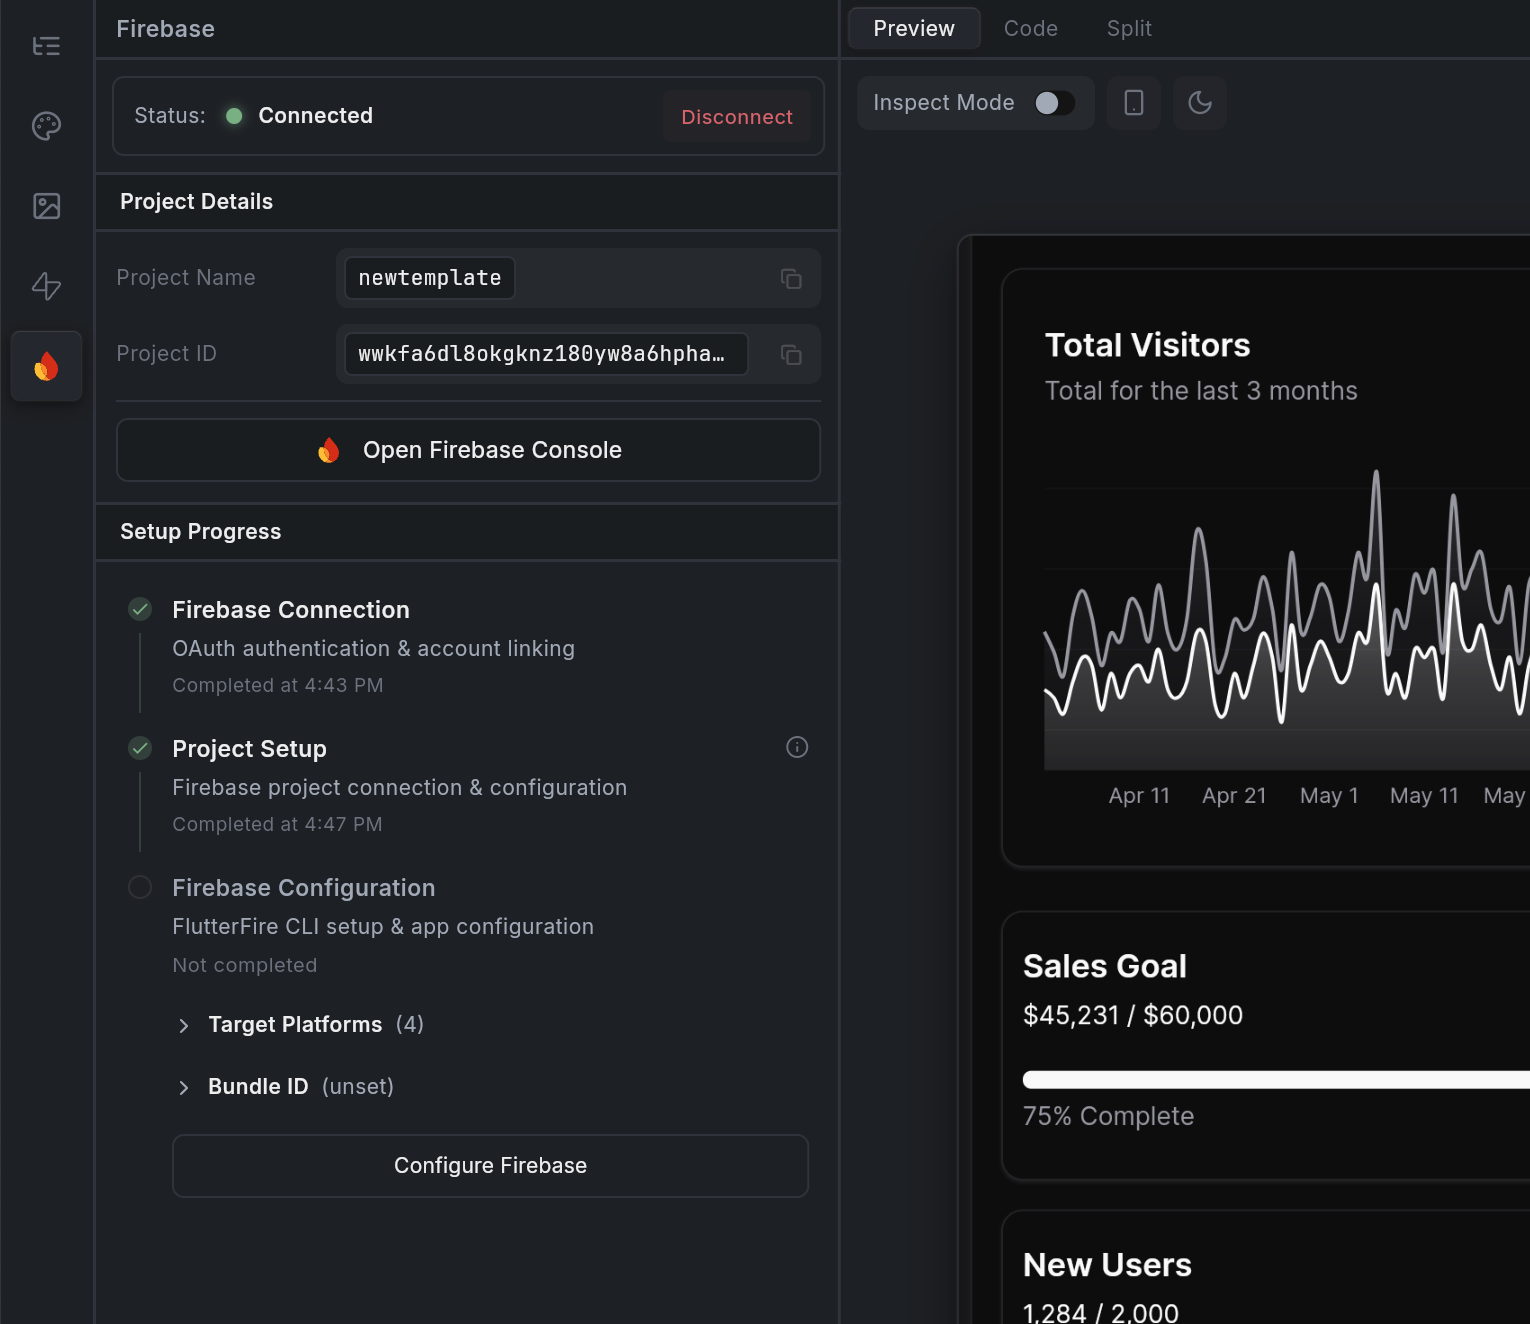Click 'OAuth authentication & account linking' text
The height and width of the screenshot is (1324, 1530).
373,648
